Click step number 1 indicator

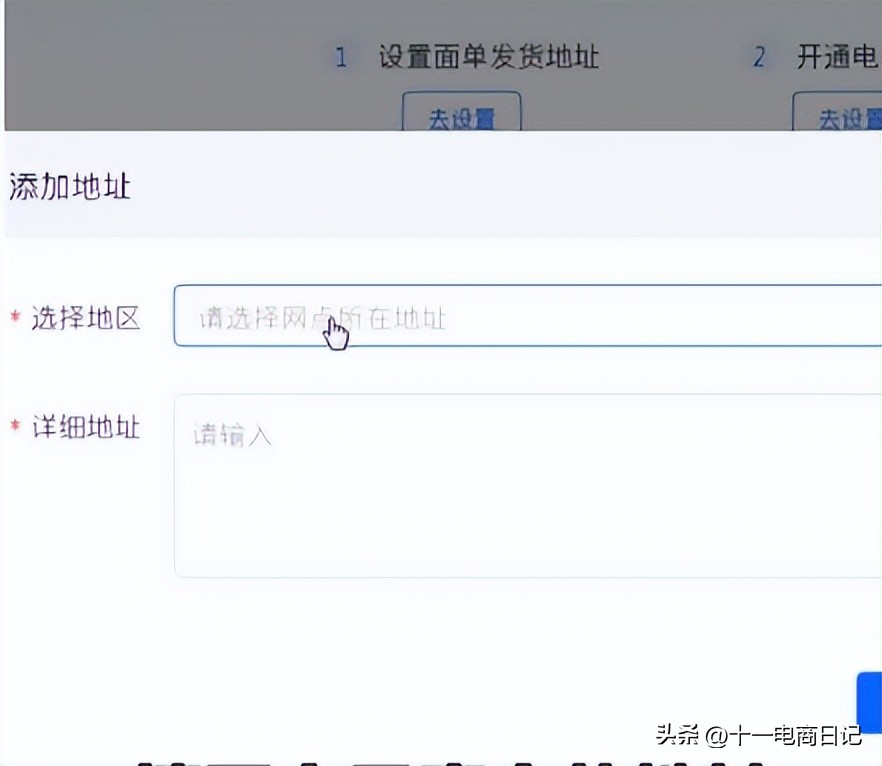point(341,58)
